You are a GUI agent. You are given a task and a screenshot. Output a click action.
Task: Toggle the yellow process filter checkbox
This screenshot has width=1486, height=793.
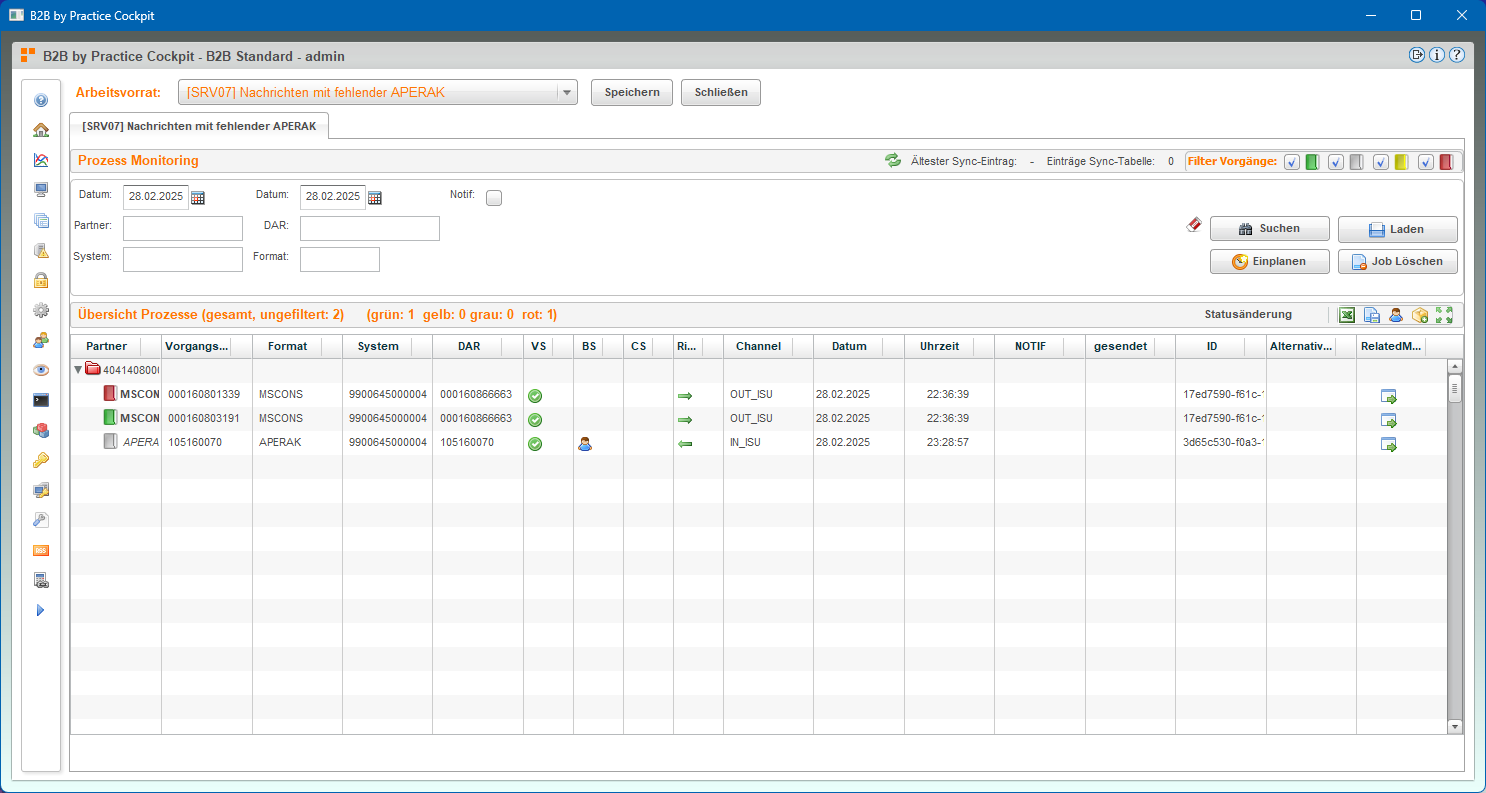pos(1380,162)
